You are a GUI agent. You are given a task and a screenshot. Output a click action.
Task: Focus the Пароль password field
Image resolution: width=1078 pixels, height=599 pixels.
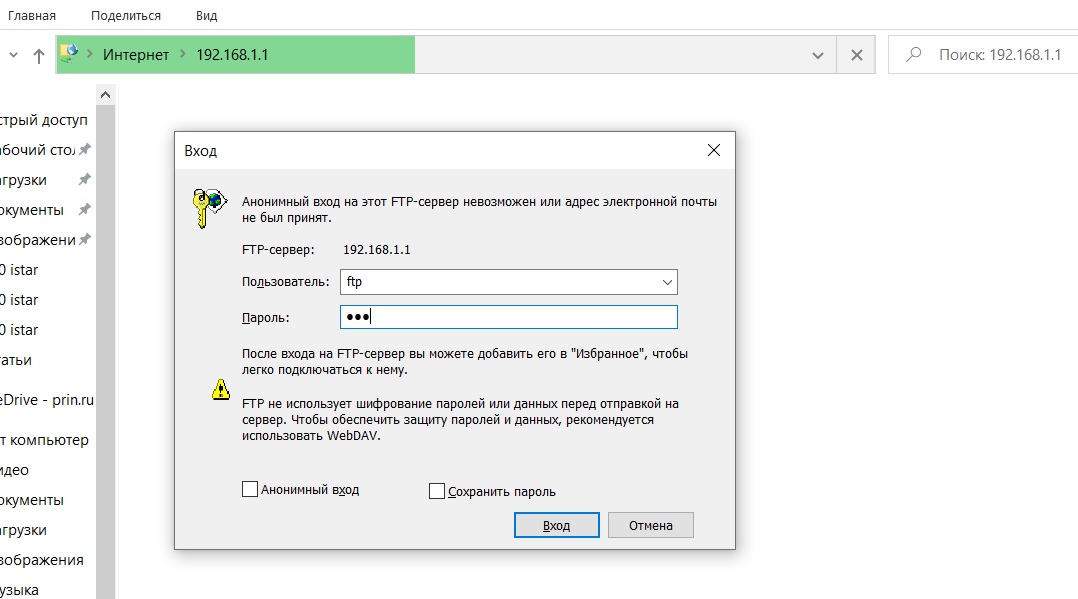tap(509, 317)
